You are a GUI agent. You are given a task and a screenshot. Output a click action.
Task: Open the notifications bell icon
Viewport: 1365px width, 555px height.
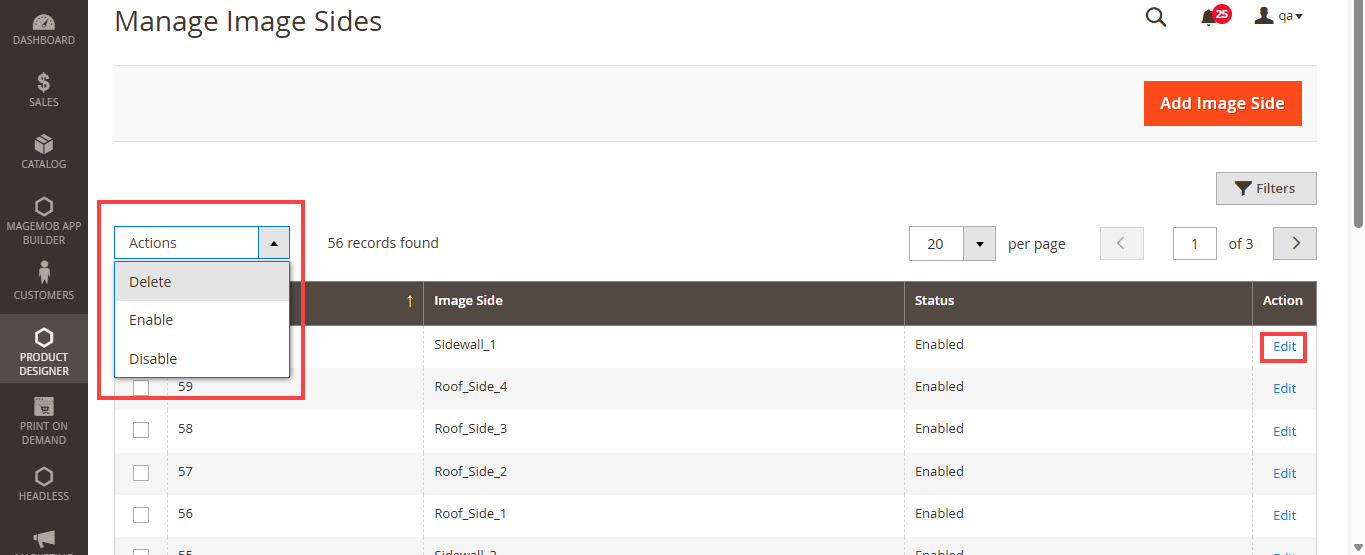[1209, 17]
